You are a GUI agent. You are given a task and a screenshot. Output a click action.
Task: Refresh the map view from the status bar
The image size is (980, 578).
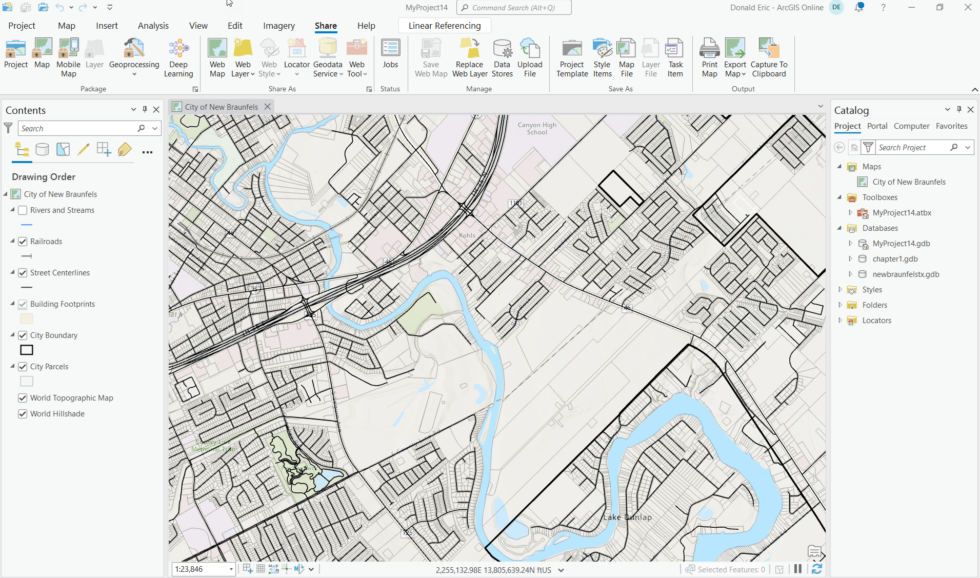pyautogui.click(x=817, y=567)
